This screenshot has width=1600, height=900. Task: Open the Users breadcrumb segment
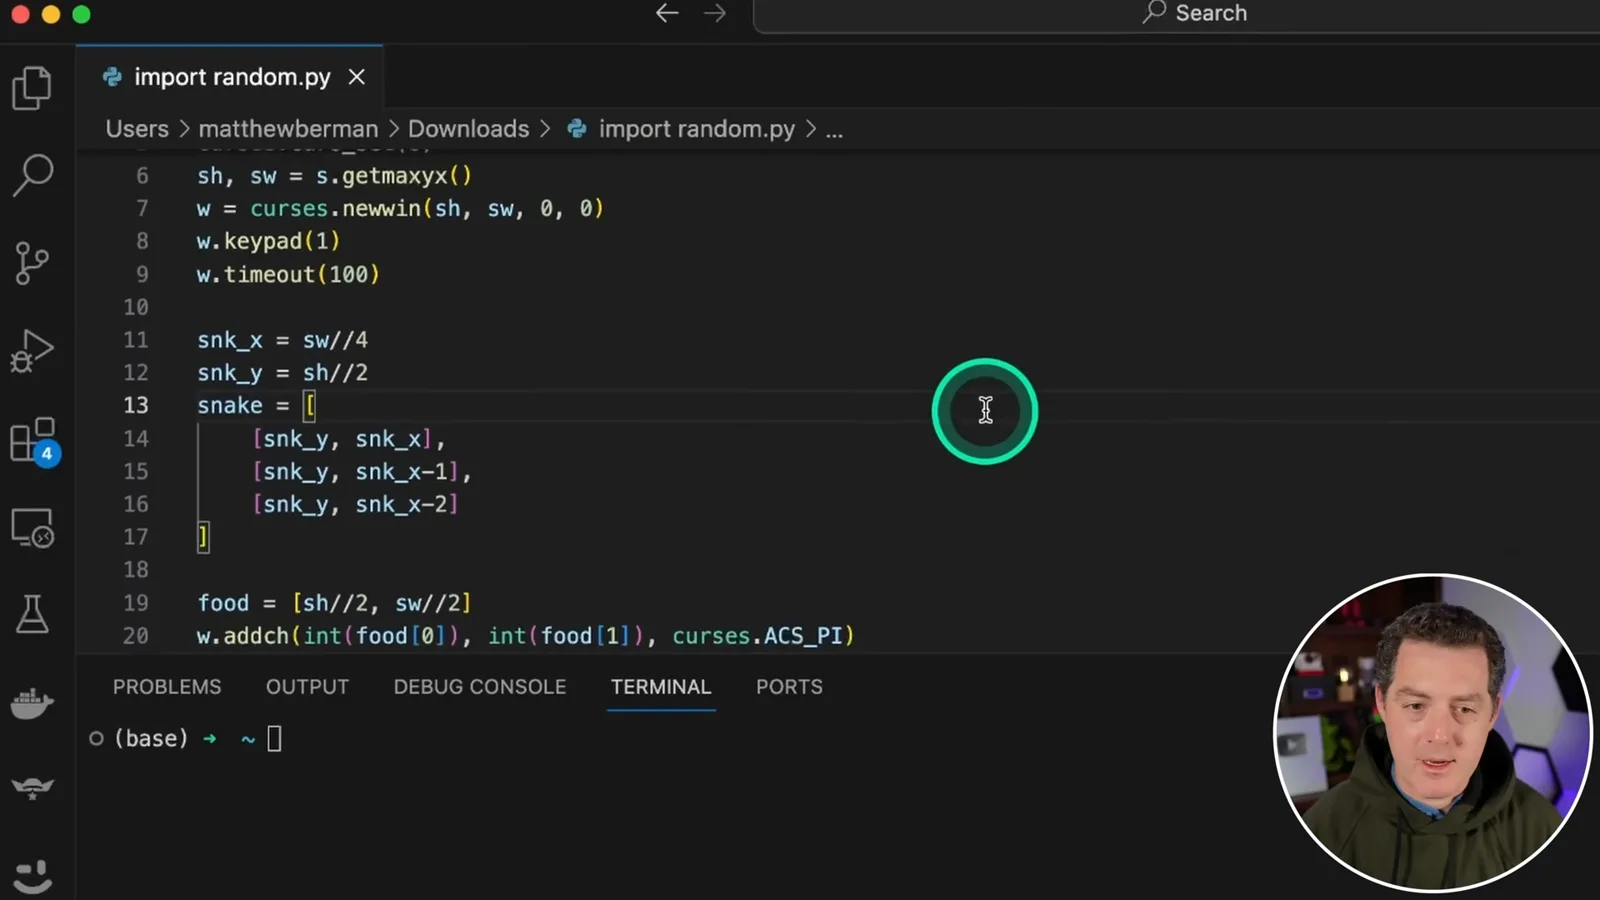tap(137, 129)
